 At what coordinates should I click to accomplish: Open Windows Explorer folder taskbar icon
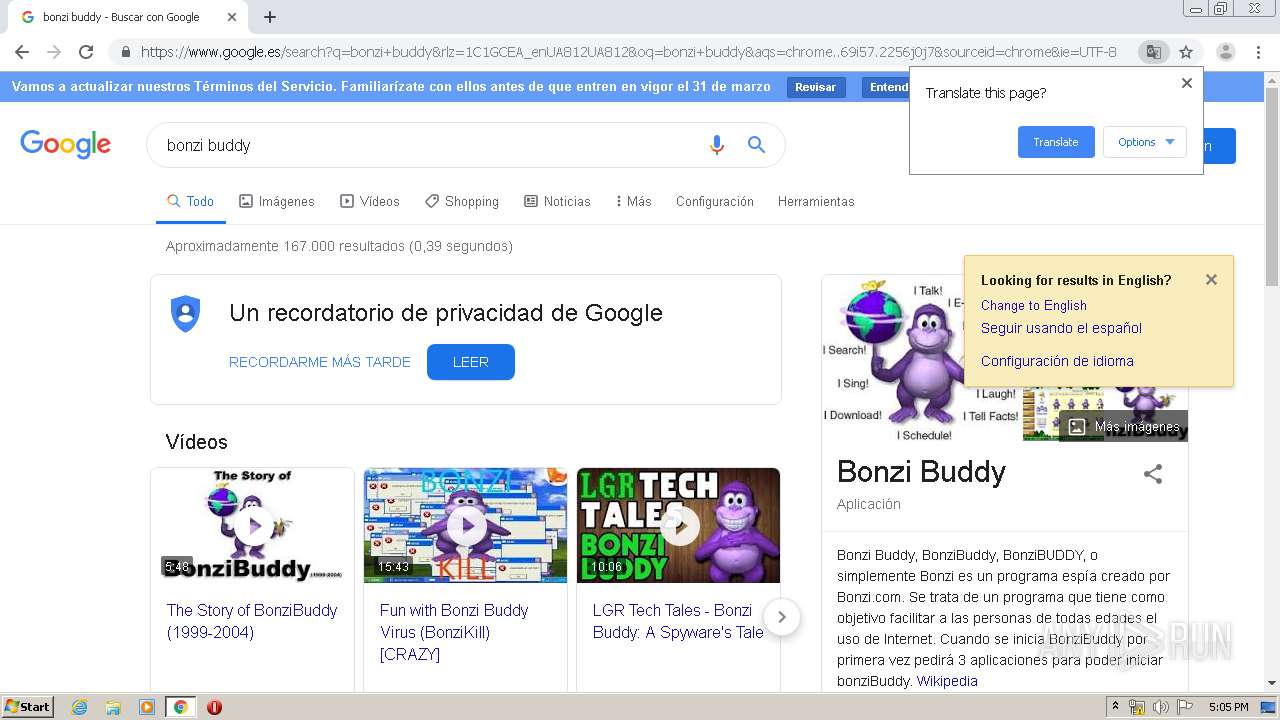[113, 707]
